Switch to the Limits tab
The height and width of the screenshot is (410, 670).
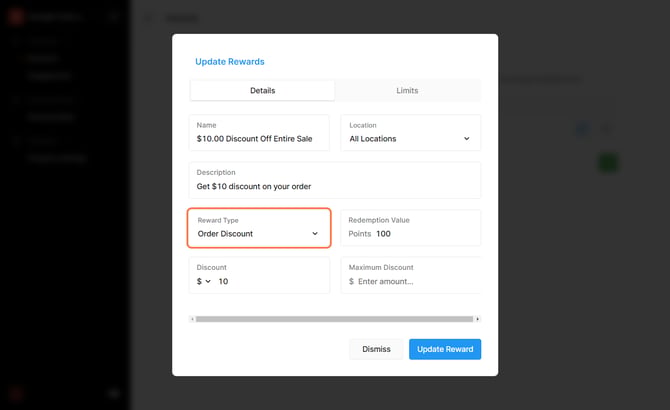tap(407, 91)
